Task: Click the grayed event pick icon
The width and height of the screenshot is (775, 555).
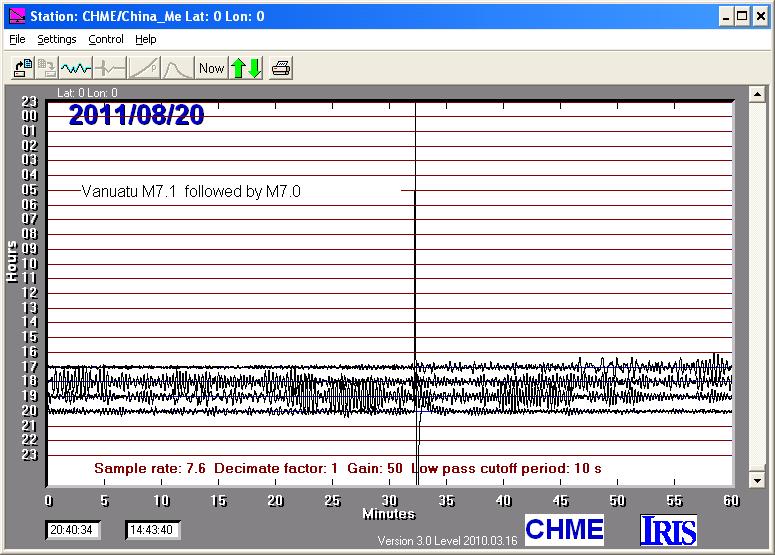Action: pyautogui.click(x=109, y=68)
